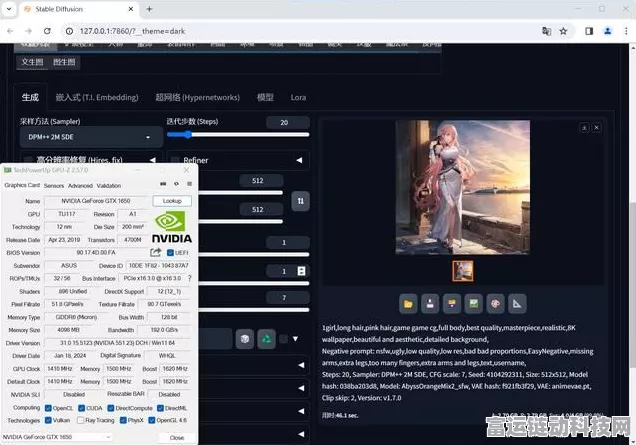636x445 pixels.
Task: Open the browser profile avatar icon
Action: pyautogui.click(x=608, y=31)
